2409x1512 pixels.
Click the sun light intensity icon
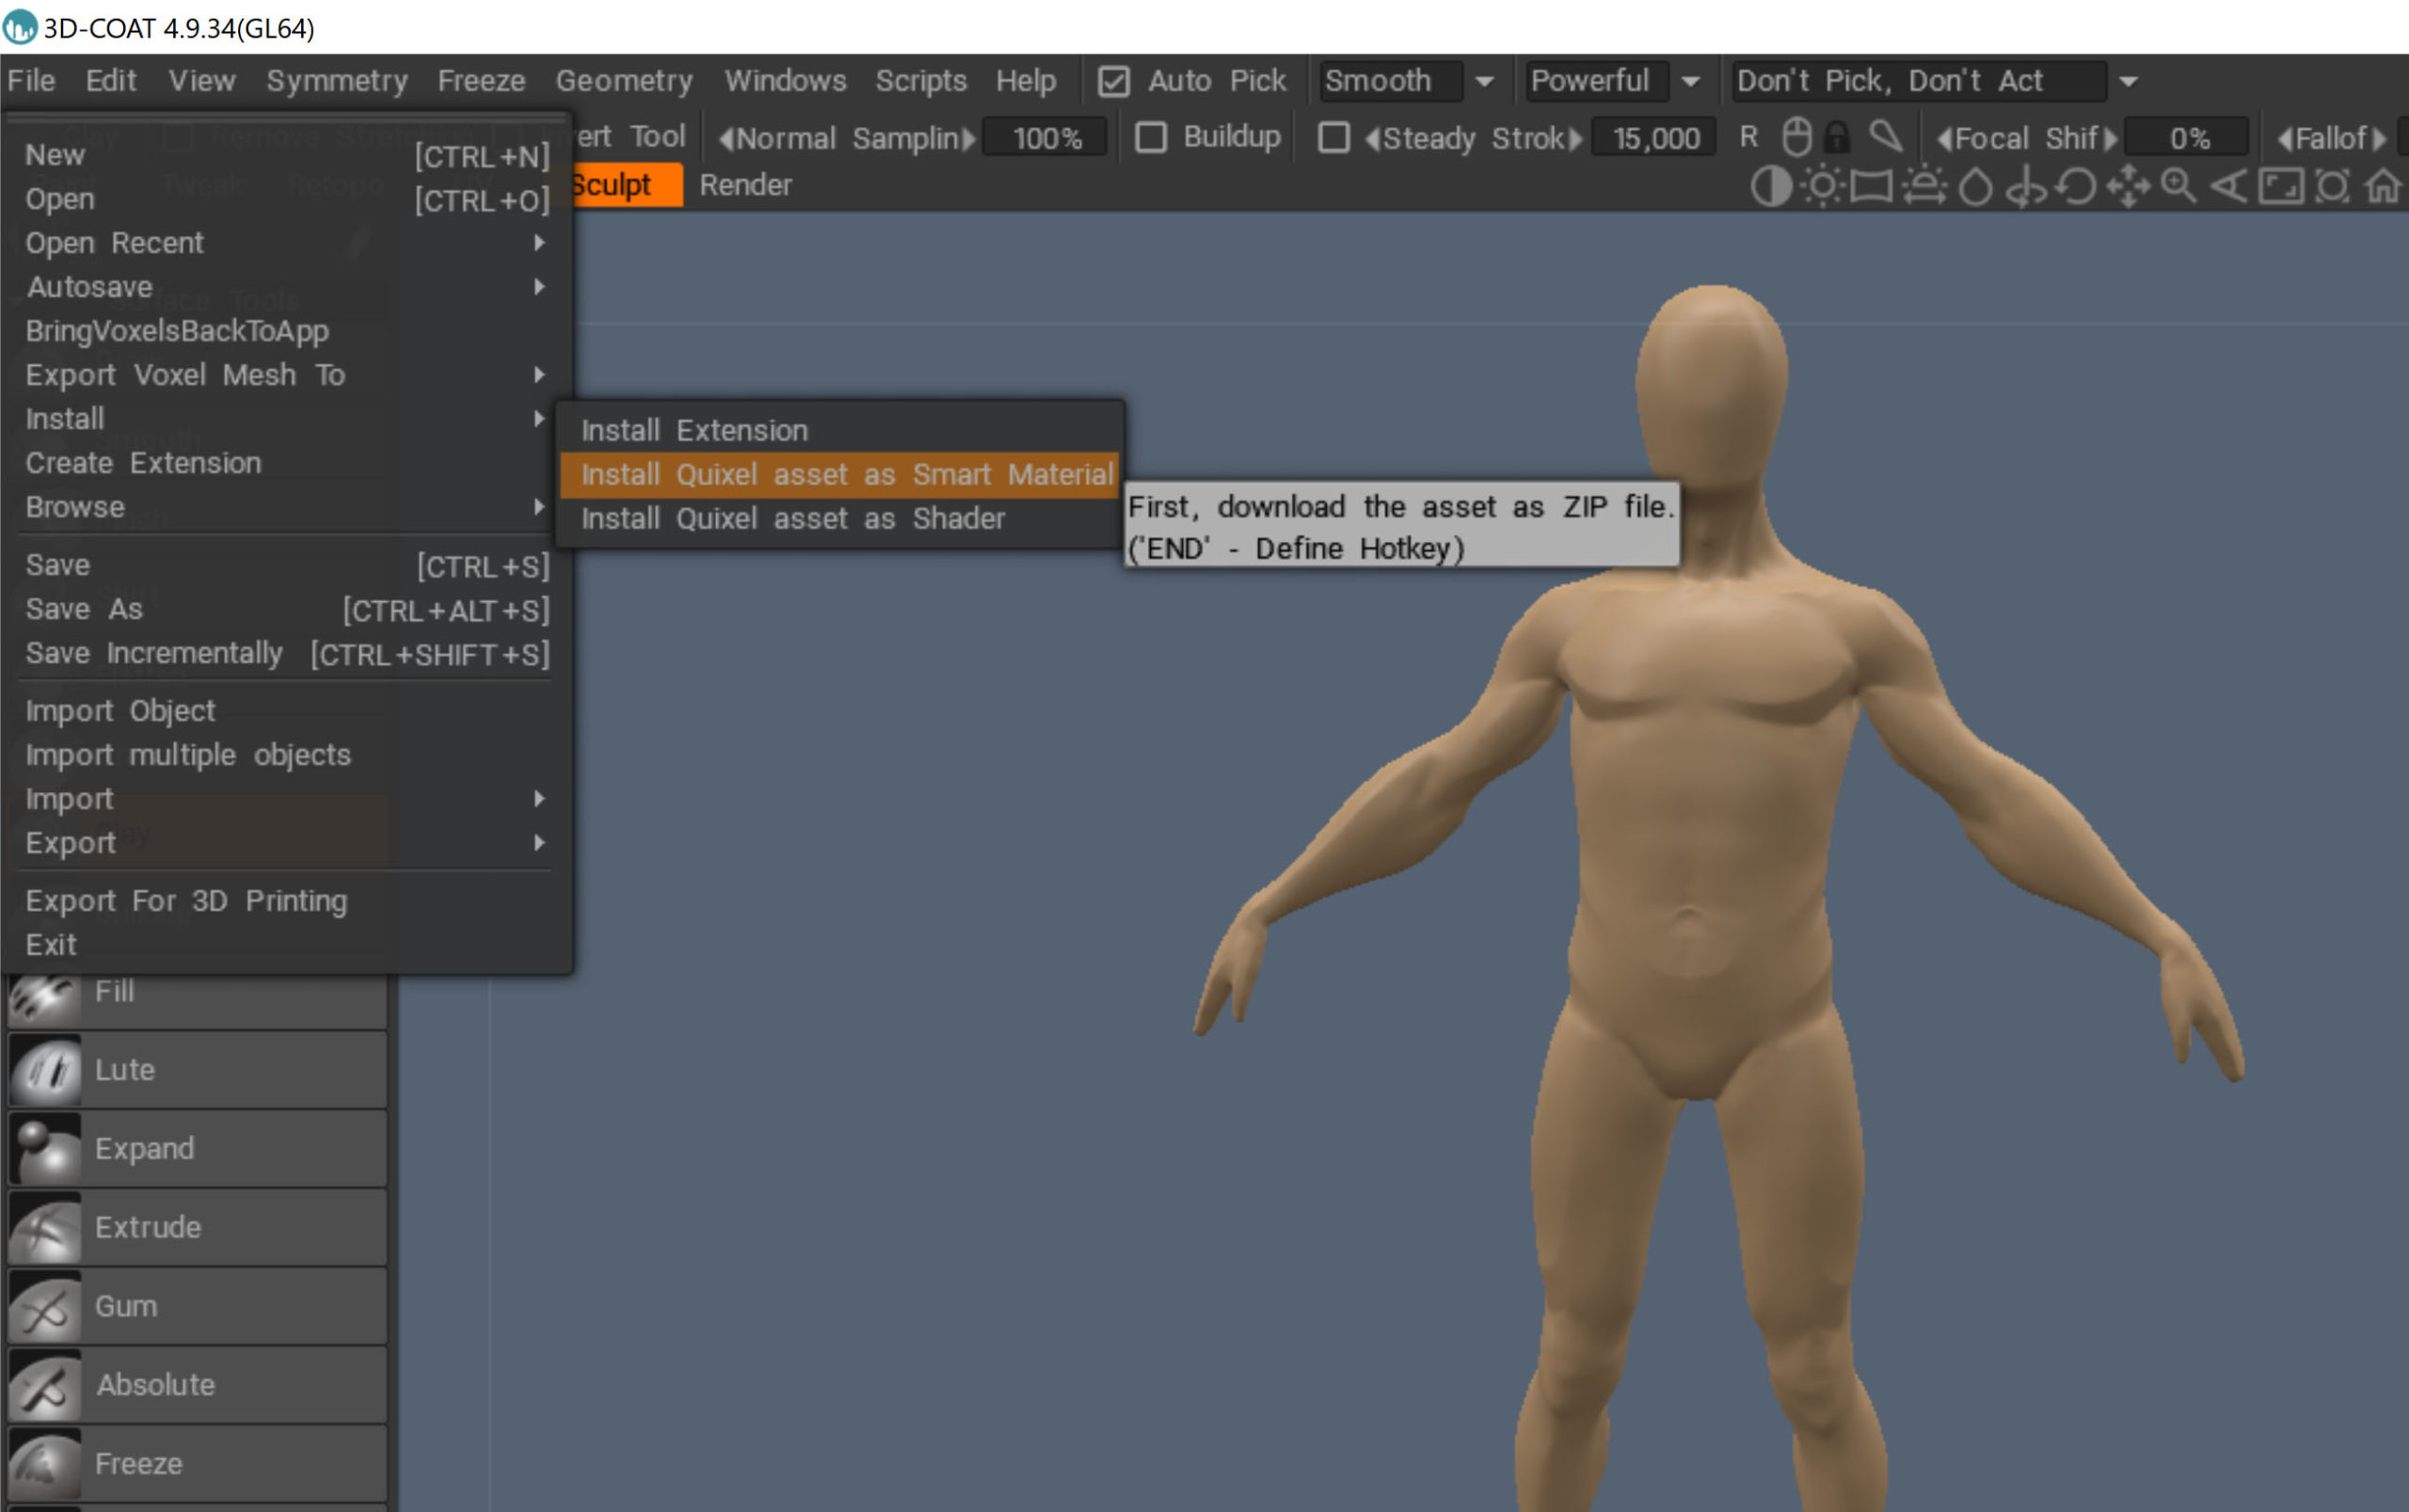tap(1822, 186)
